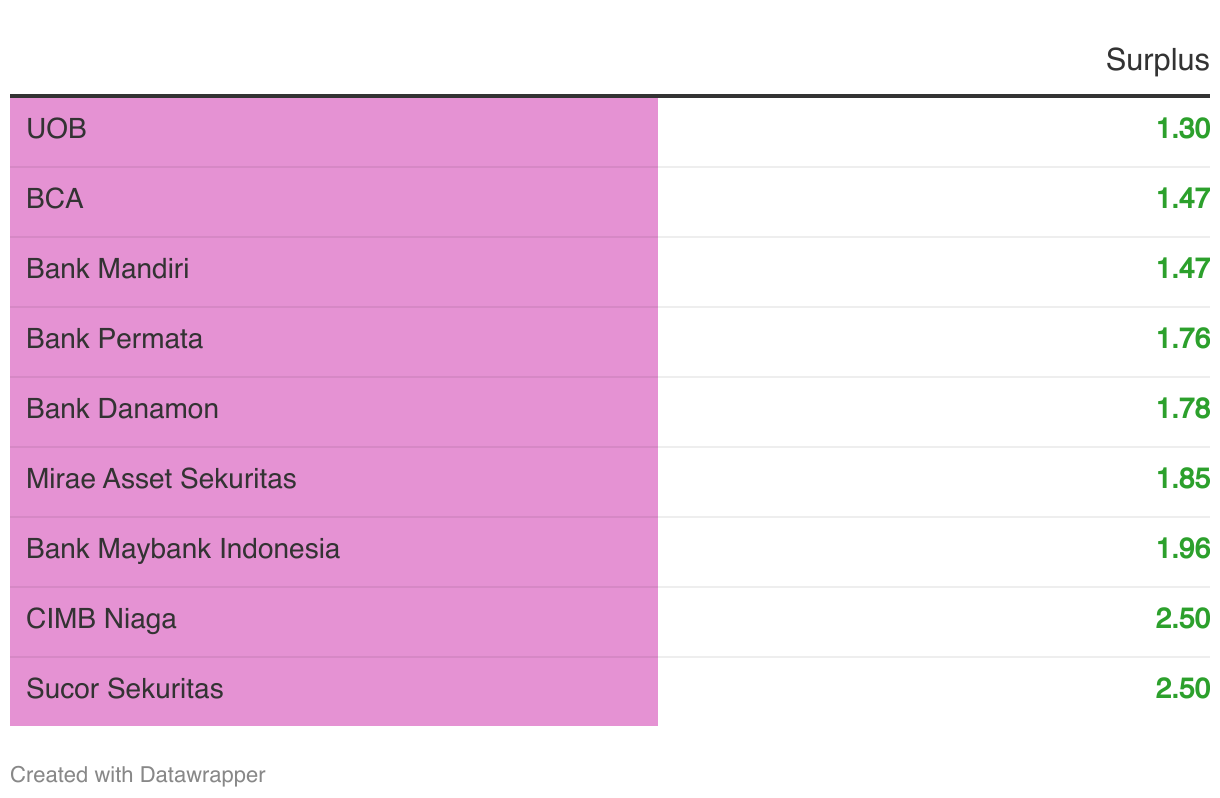Click Sucor Sekuritas surplus value 2.50
1220x798 pixels.
pos(1183,689)
